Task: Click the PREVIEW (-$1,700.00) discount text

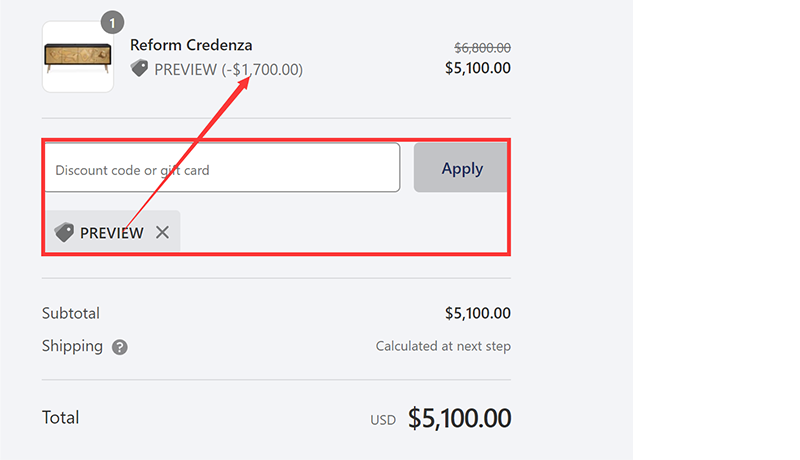Action: click(x=228, y=70)
